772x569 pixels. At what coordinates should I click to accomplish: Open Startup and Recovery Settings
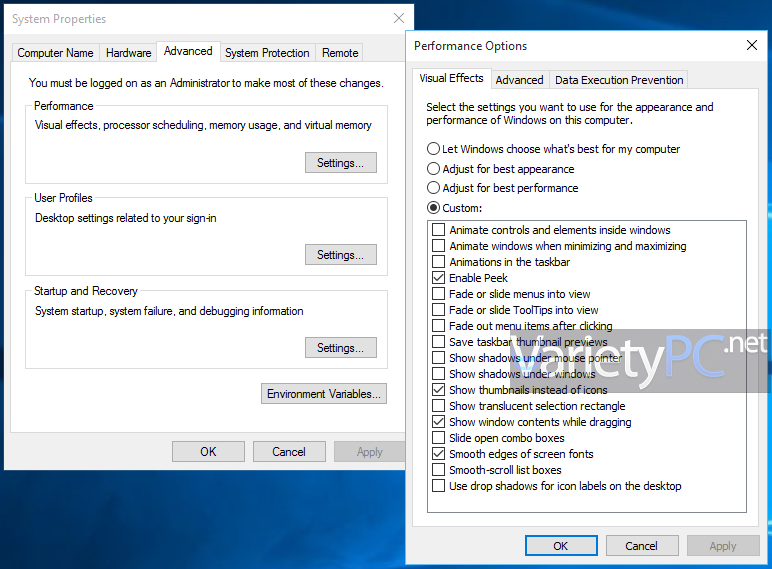click(x=340, y=348)
